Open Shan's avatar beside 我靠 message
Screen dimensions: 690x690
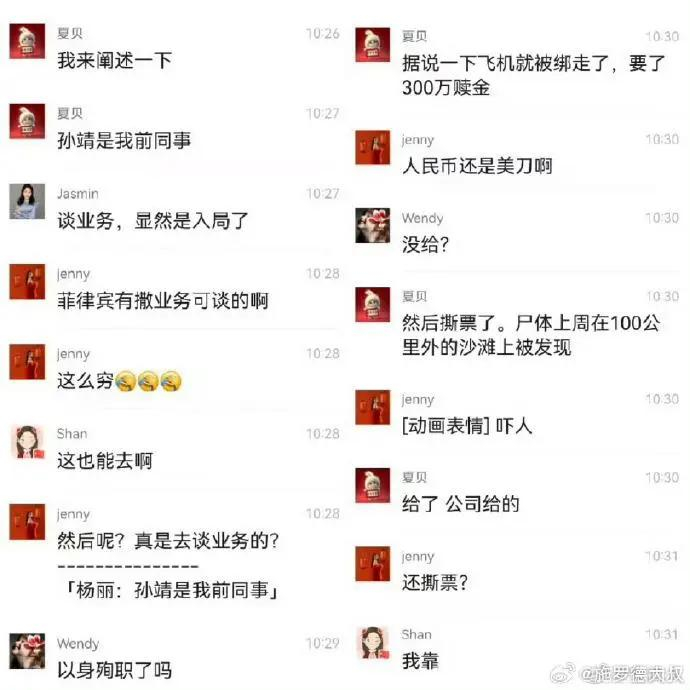click(373, 642)
